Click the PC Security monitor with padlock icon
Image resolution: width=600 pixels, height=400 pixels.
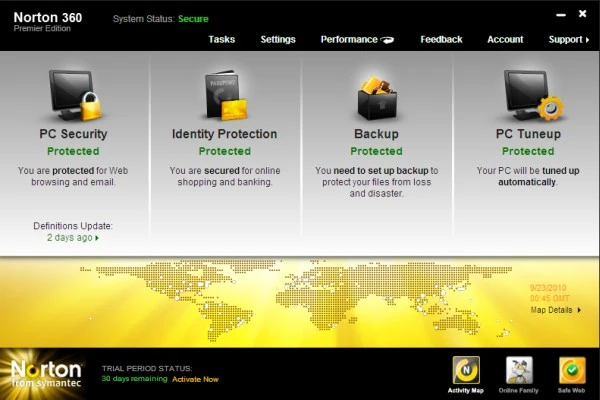pos(75,94)
